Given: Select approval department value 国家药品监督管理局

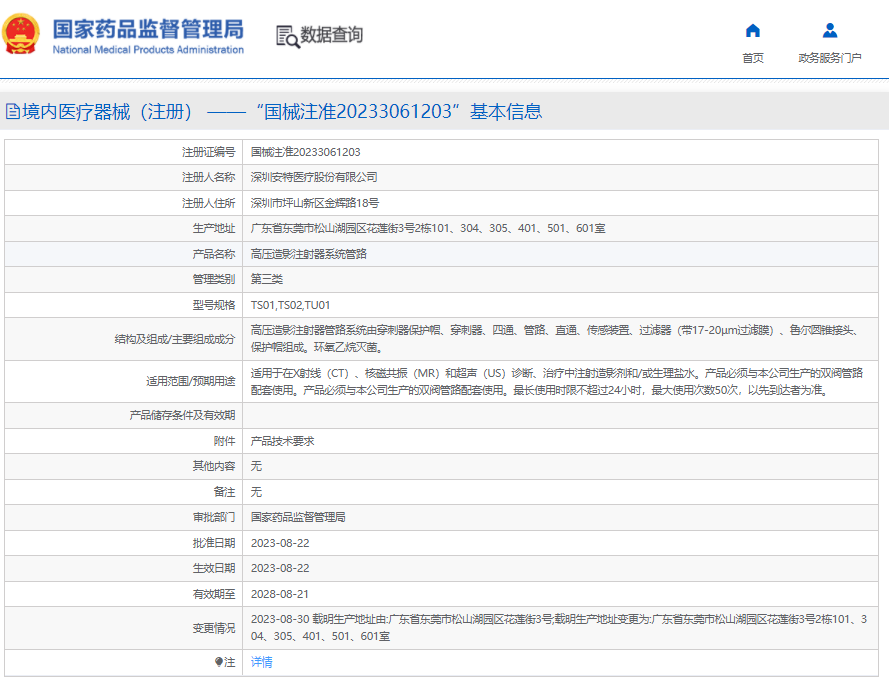Looking at the screenshot, I should point(298,517).
